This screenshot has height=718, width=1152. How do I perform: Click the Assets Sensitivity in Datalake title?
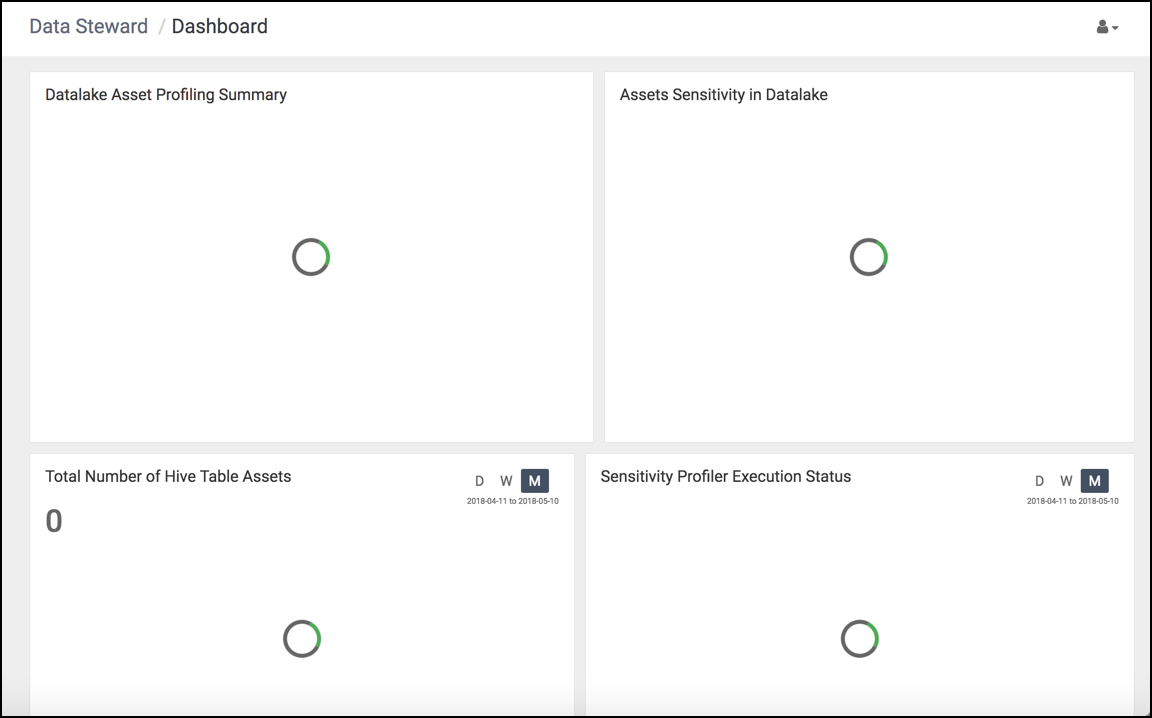coord(724,95)
